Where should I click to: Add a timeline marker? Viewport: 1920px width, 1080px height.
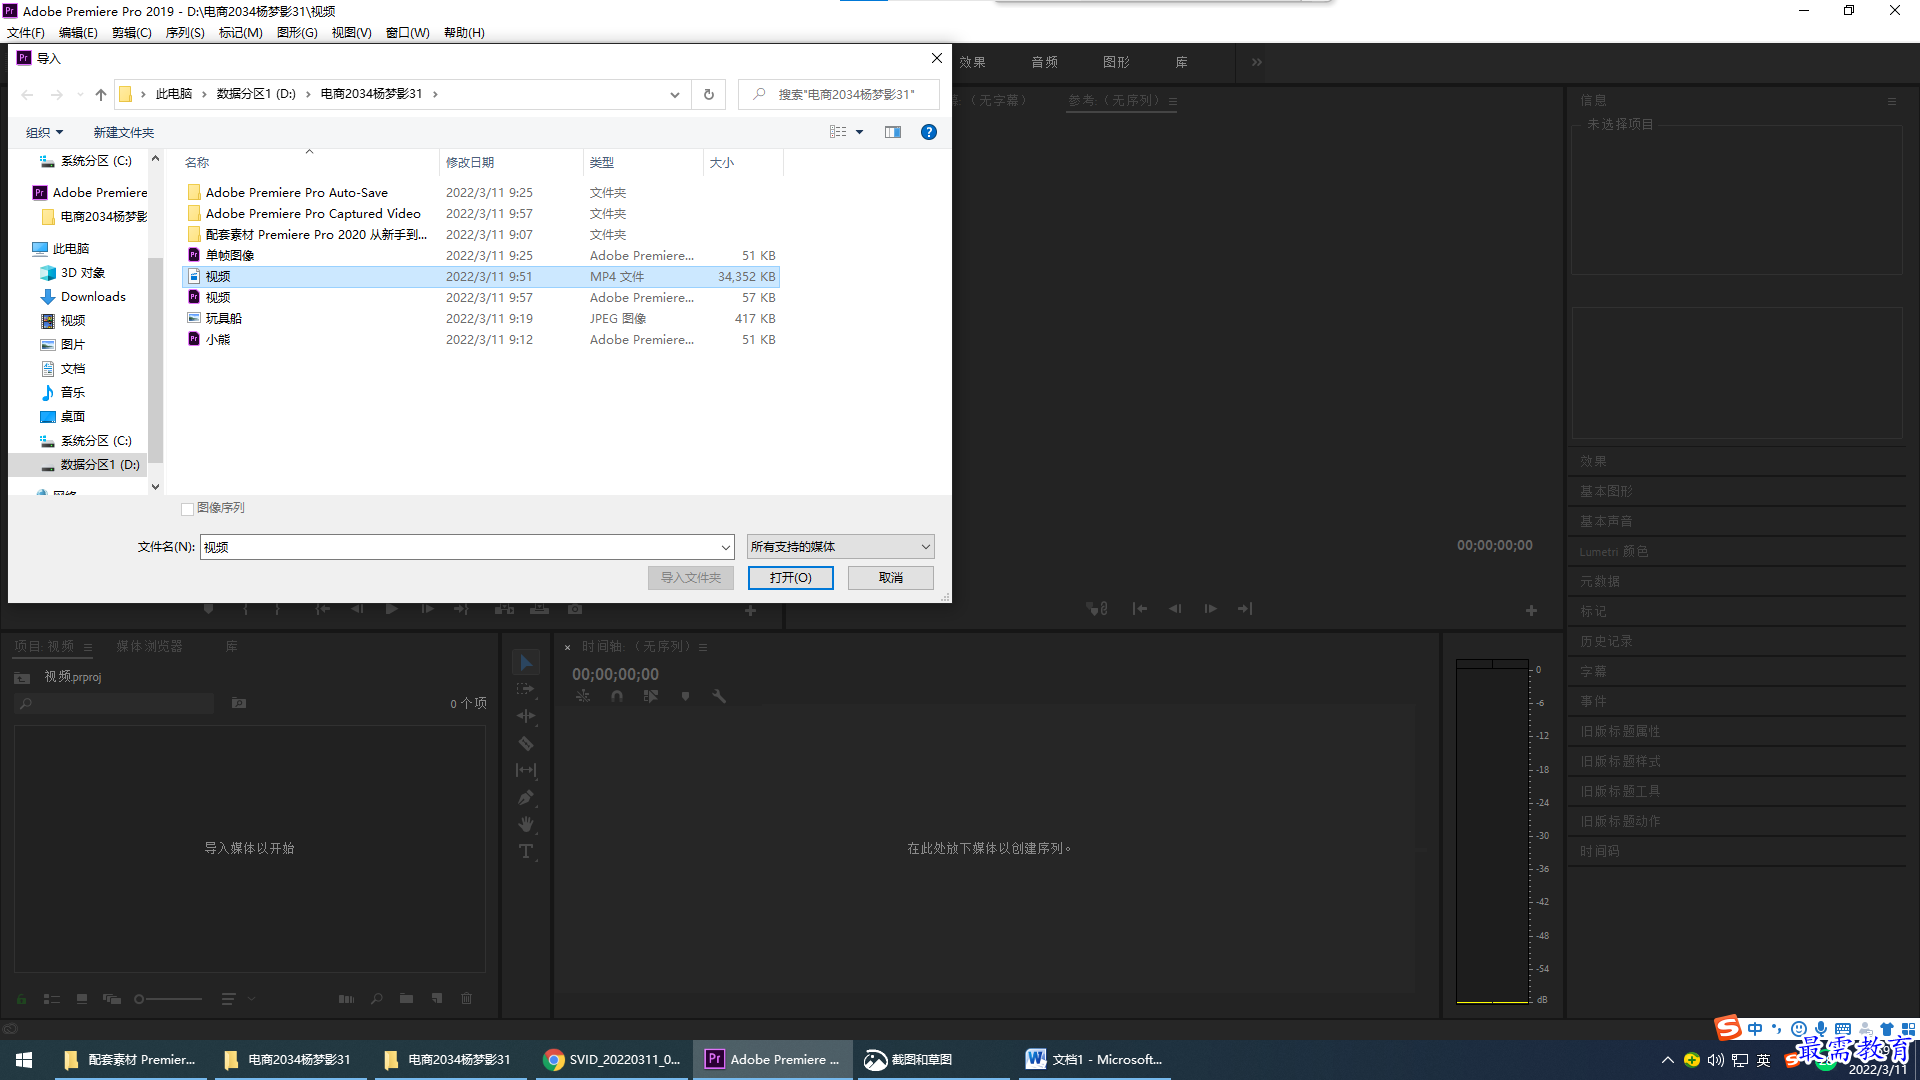click(x=685, y=696)
